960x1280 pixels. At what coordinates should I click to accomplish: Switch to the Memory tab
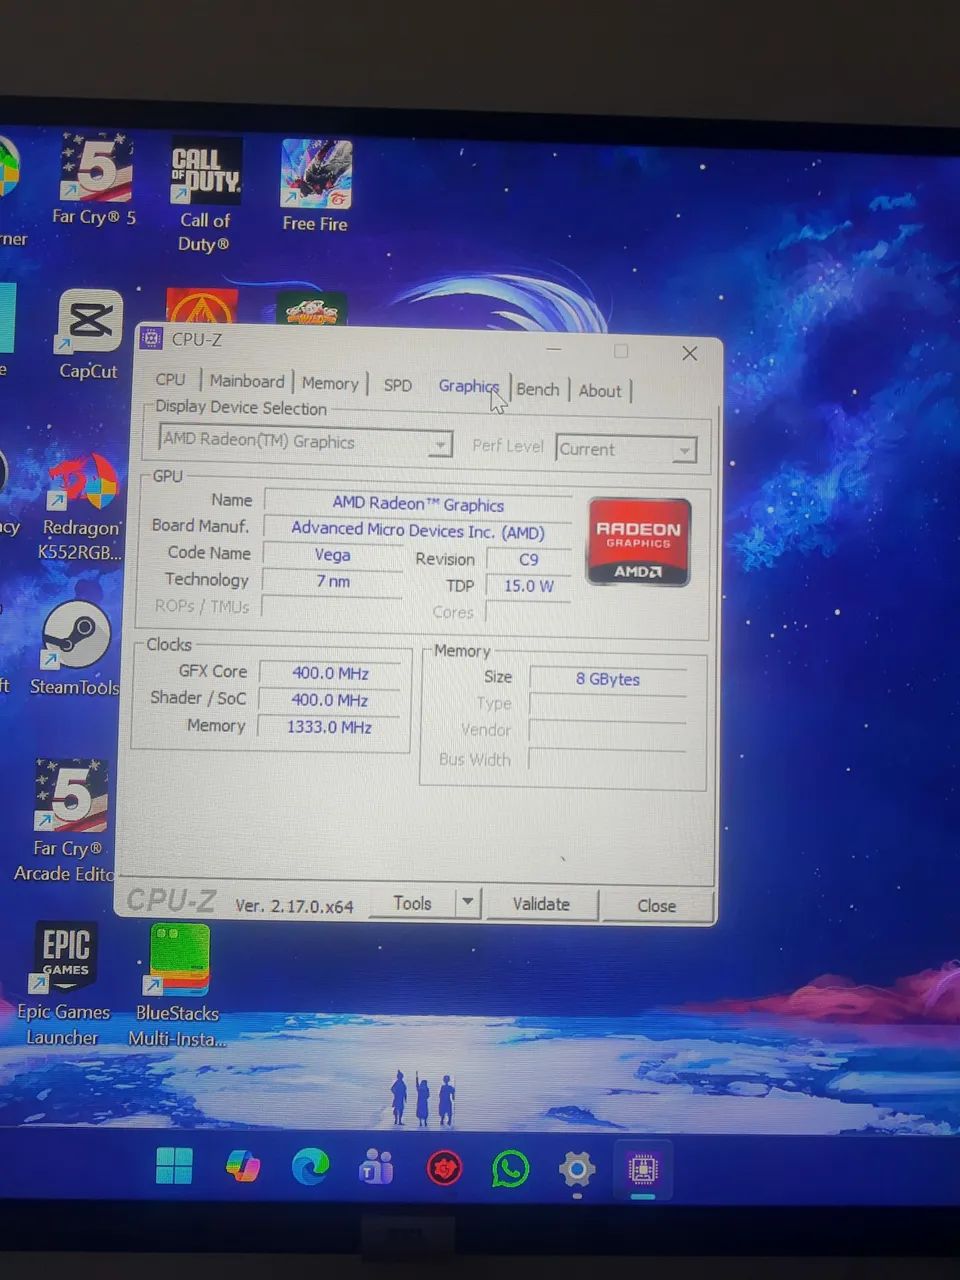(x=330, y=383)
